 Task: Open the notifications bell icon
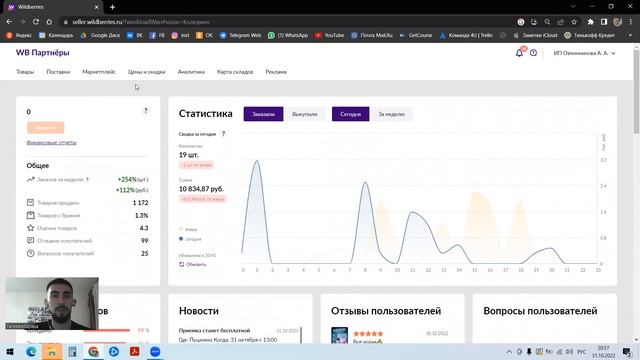click(519, 53)
